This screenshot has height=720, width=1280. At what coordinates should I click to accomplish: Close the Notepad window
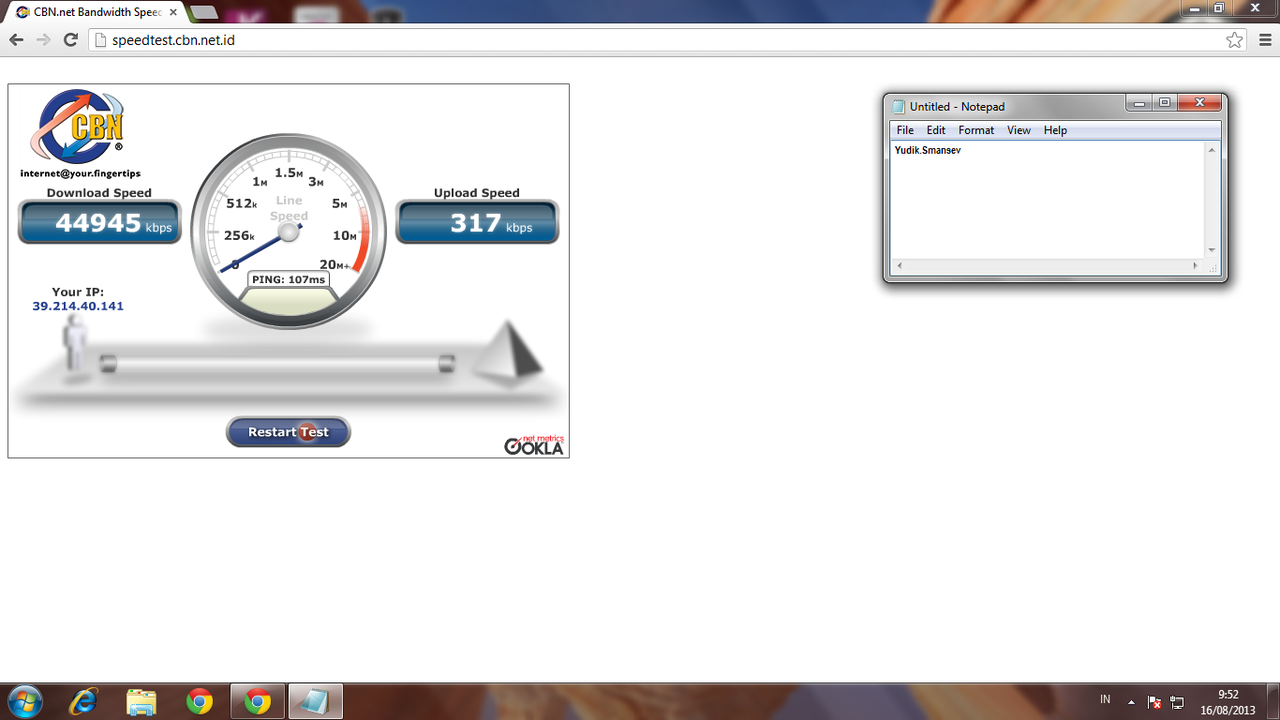coord(1199,102)
